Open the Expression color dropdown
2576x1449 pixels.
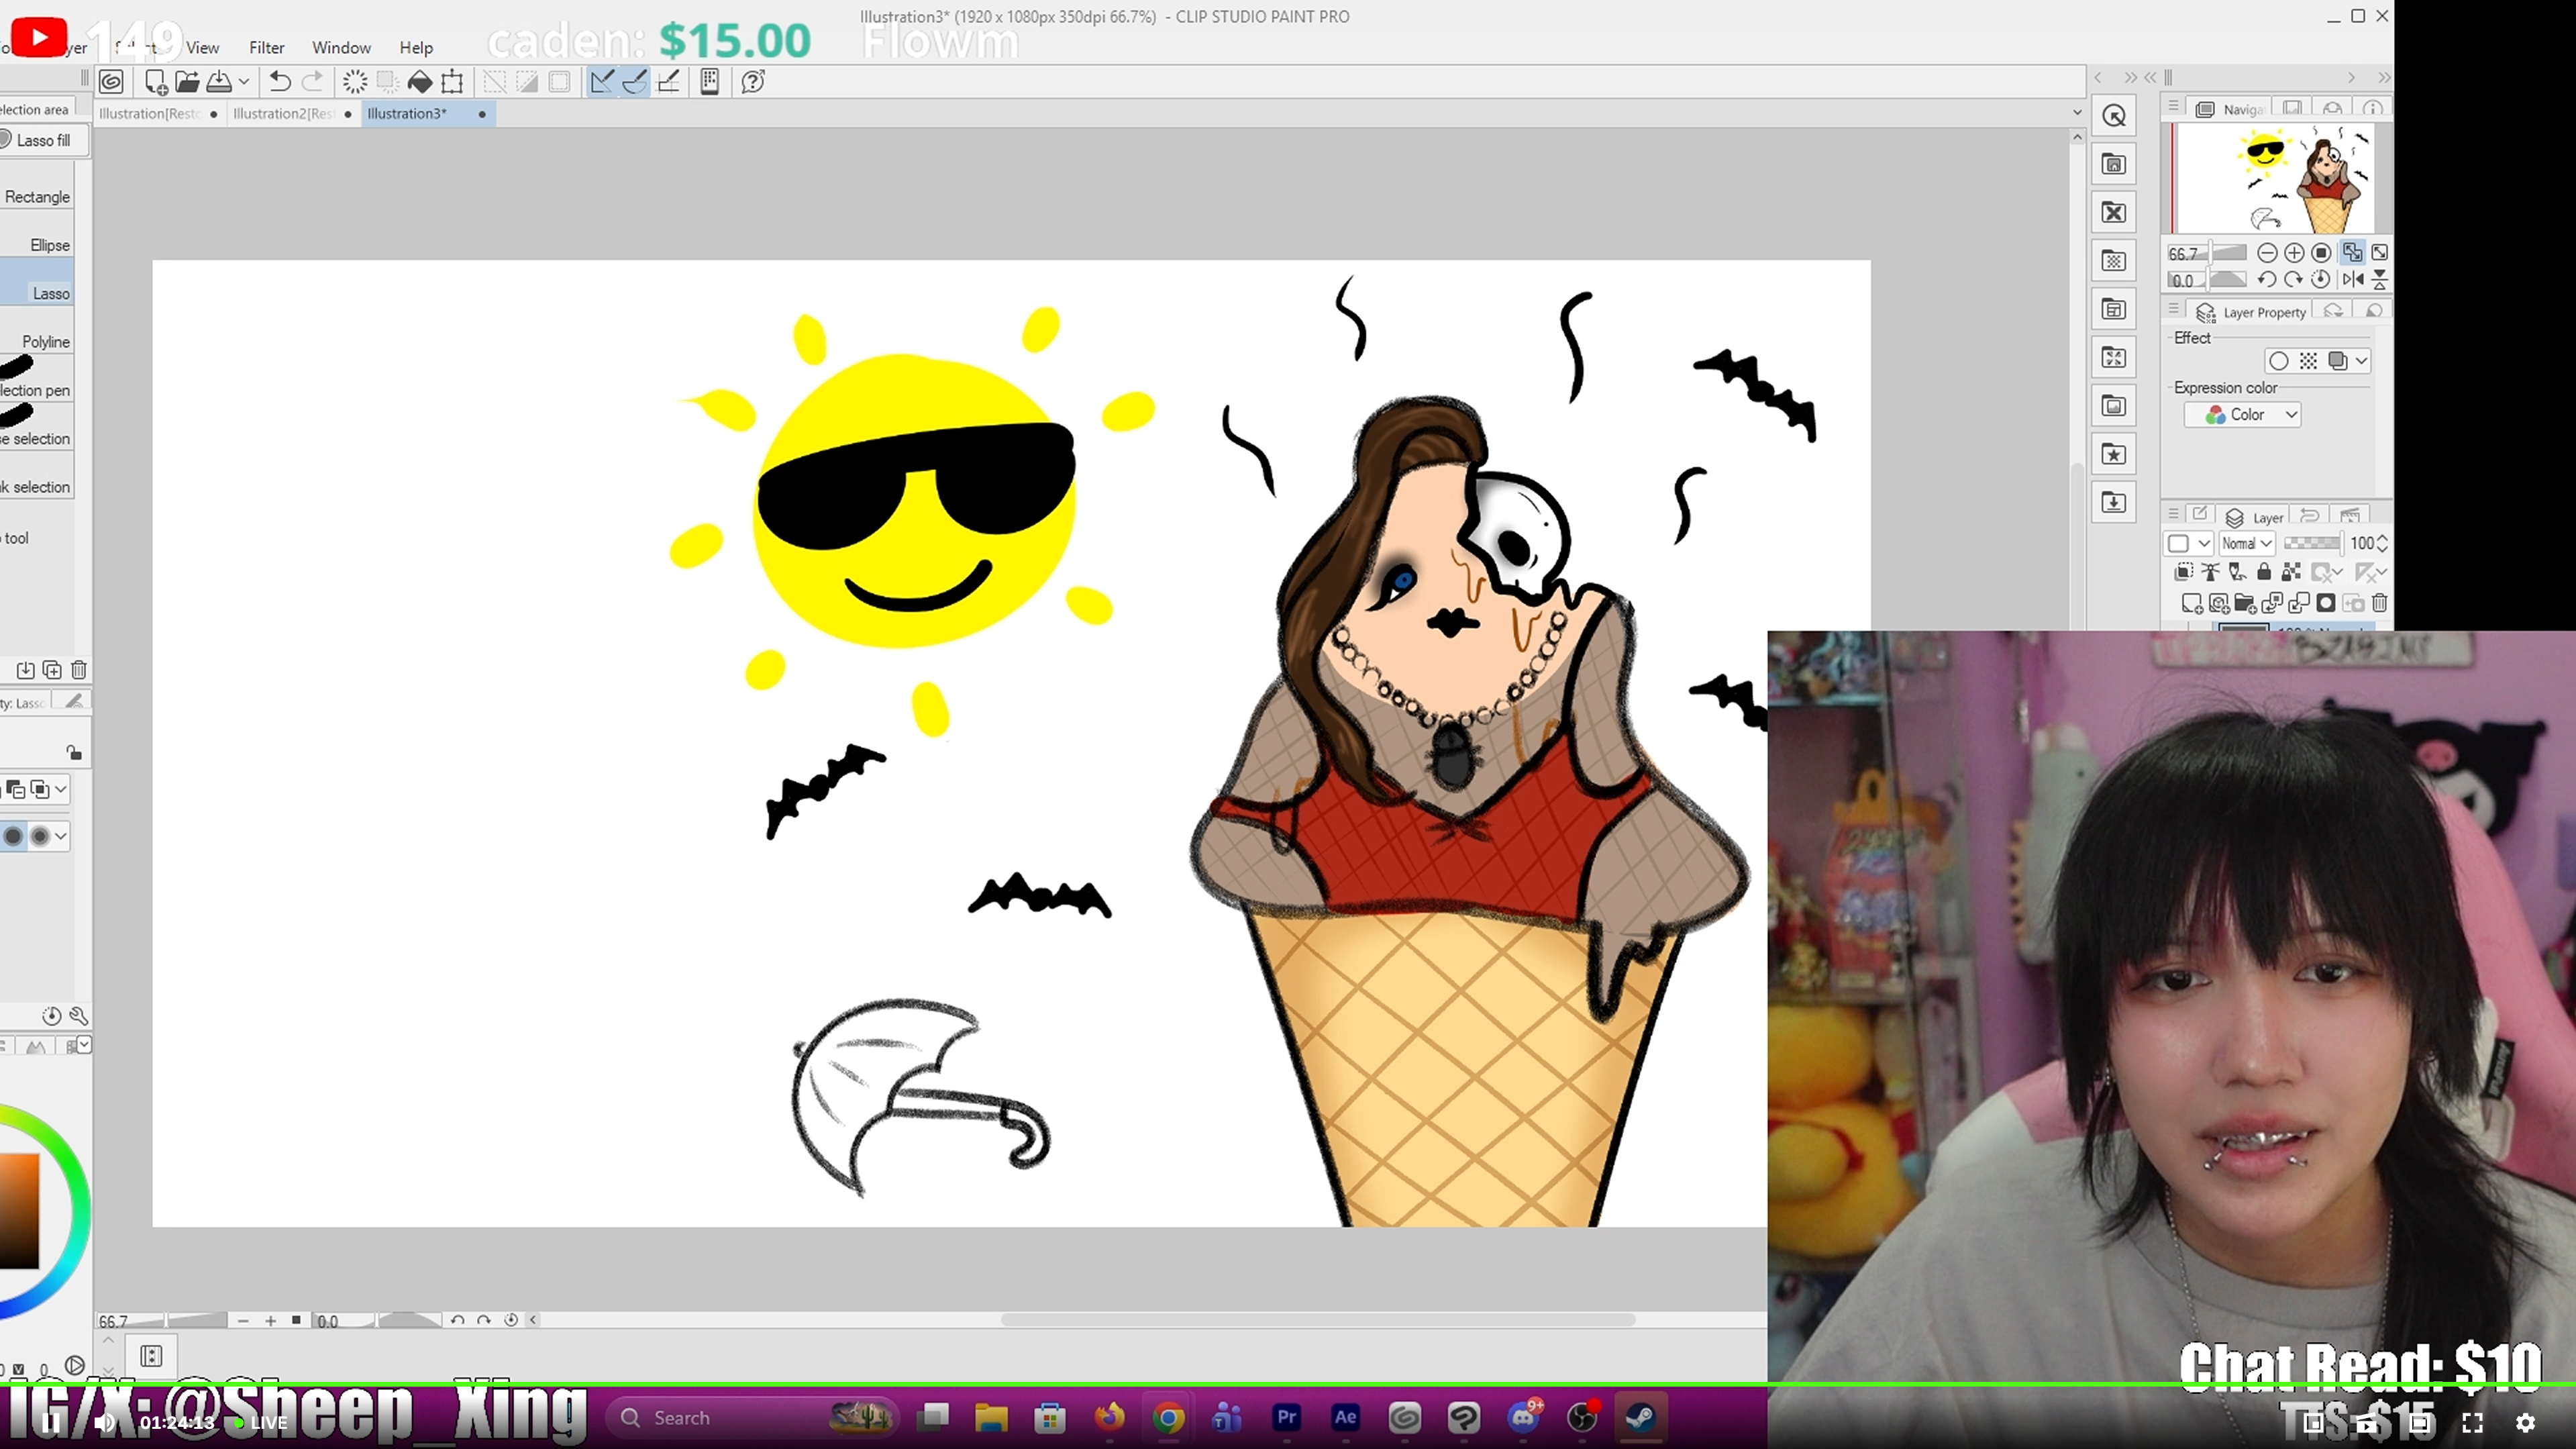coord(2242,415)
